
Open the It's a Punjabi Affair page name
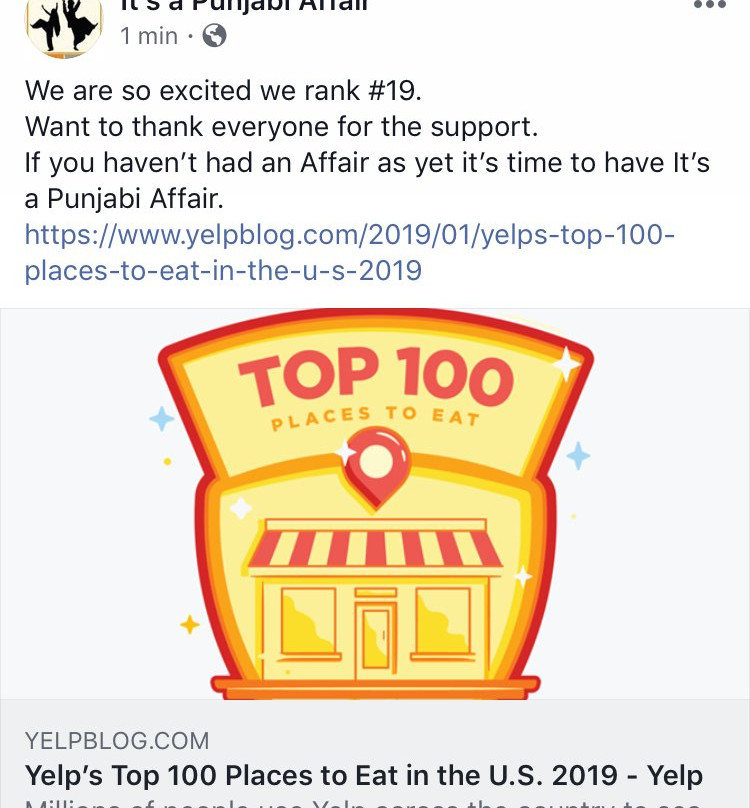coord(244,6)
